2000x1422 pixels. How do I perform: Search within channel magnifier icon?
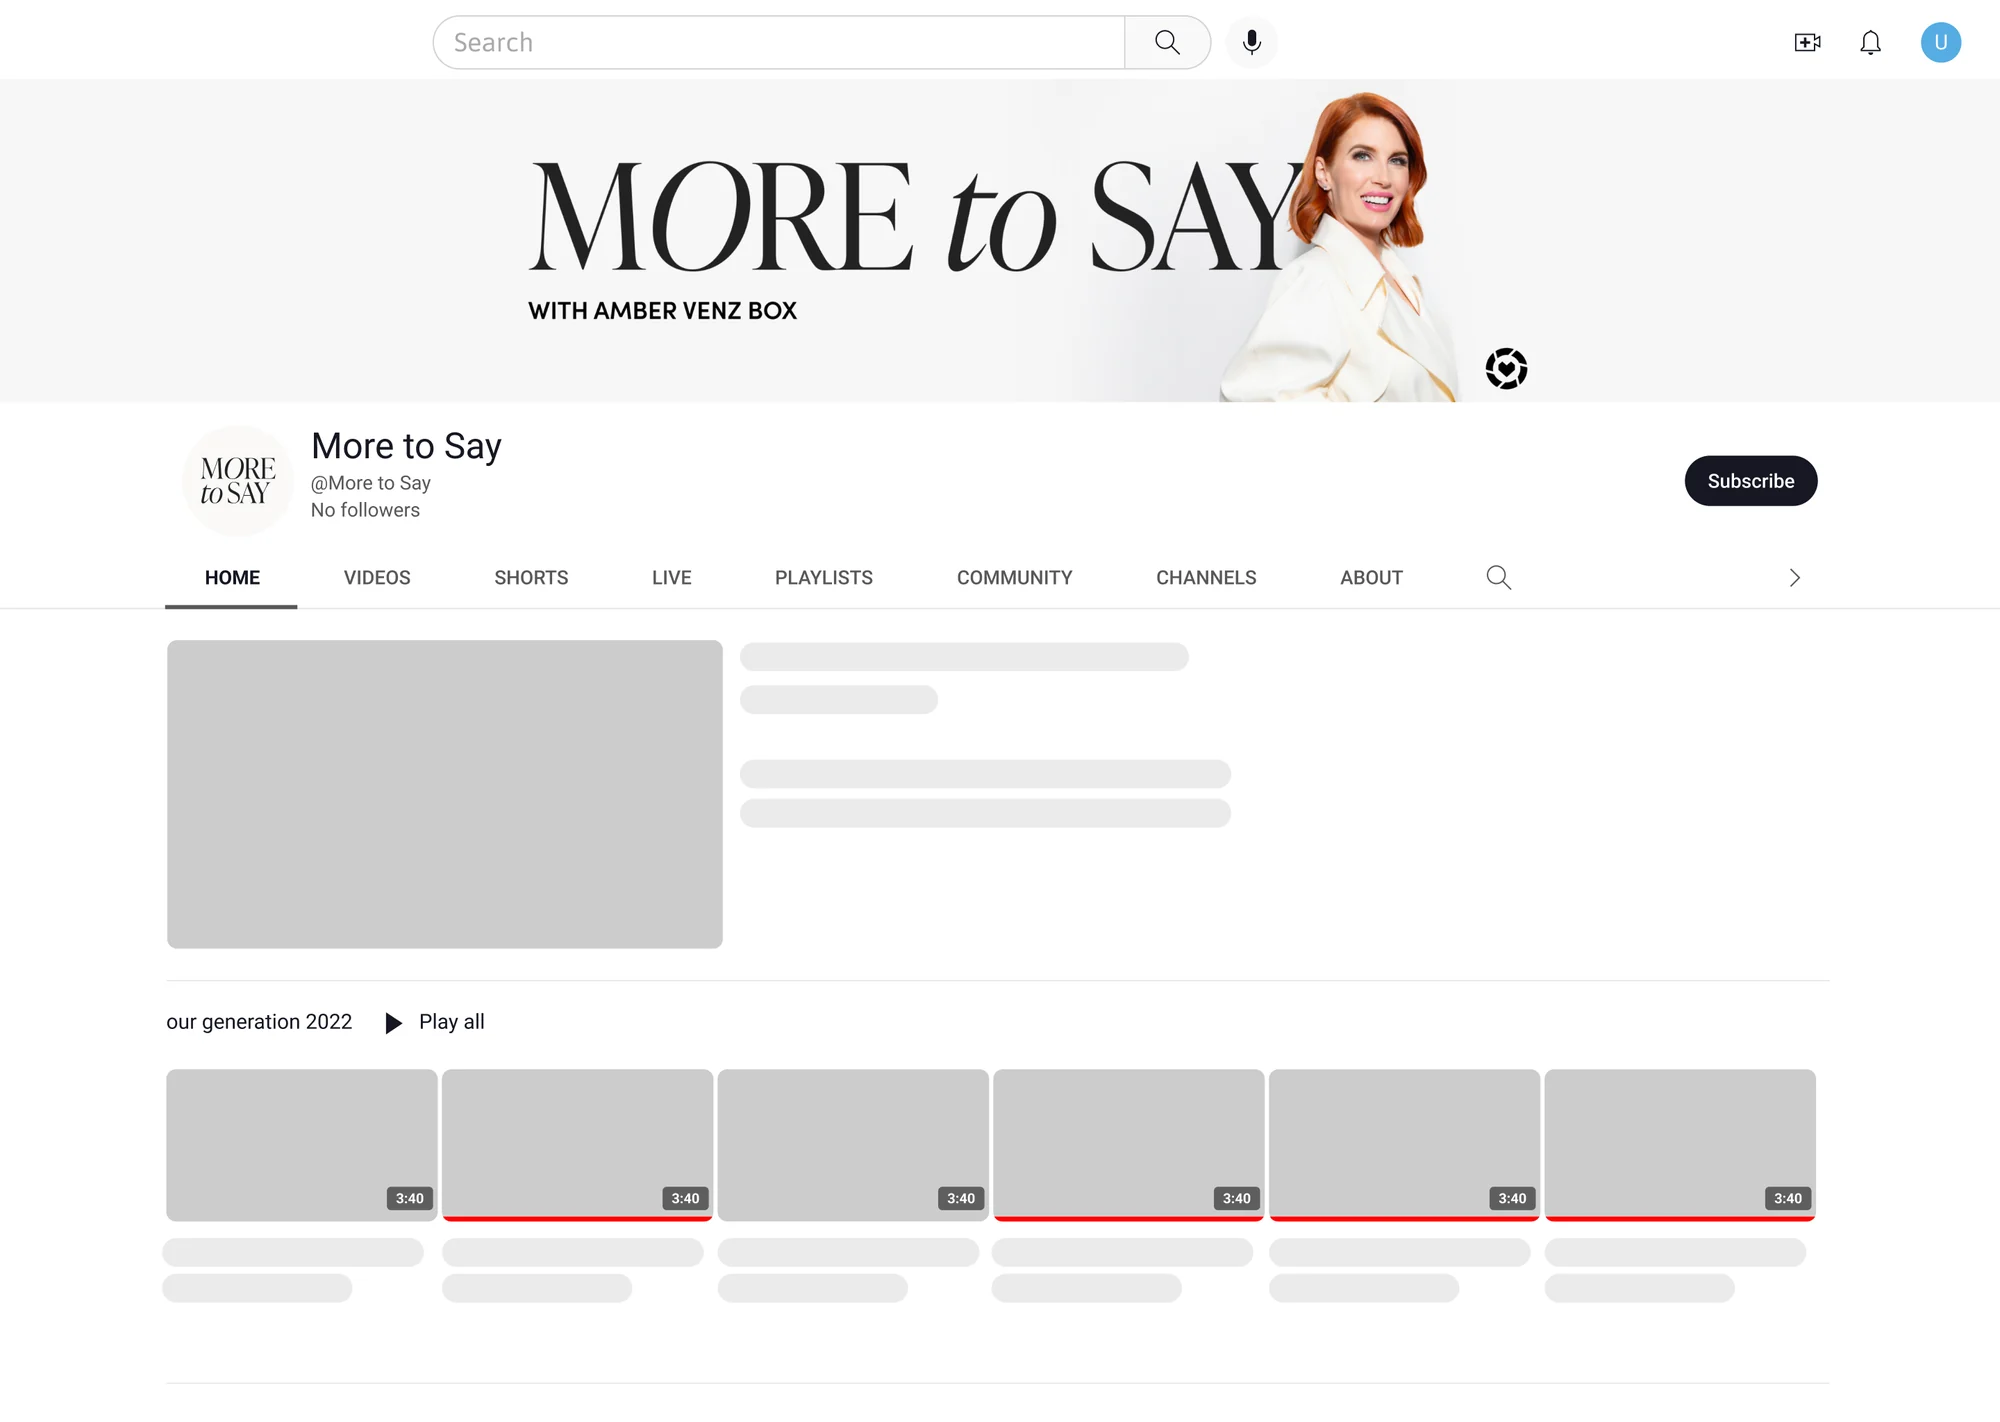[x=1498, y=577]
